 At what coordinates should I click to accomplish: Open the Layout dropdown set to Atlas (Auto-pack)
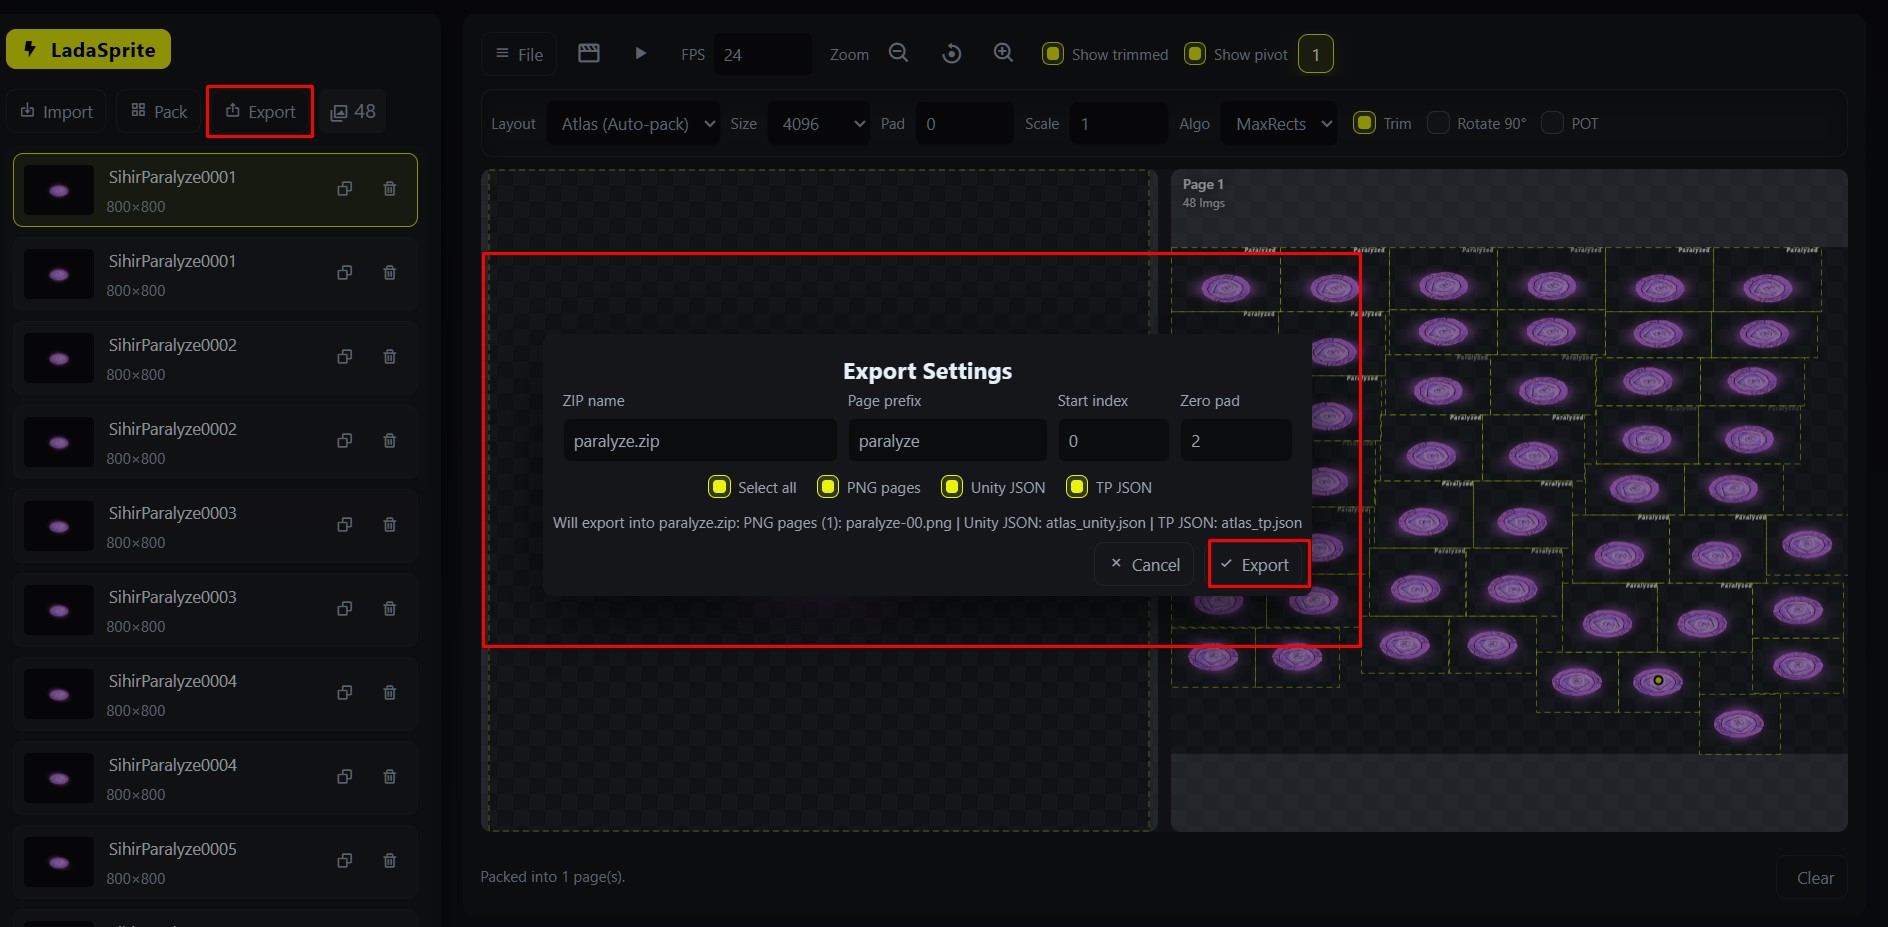tap(633, 123)
